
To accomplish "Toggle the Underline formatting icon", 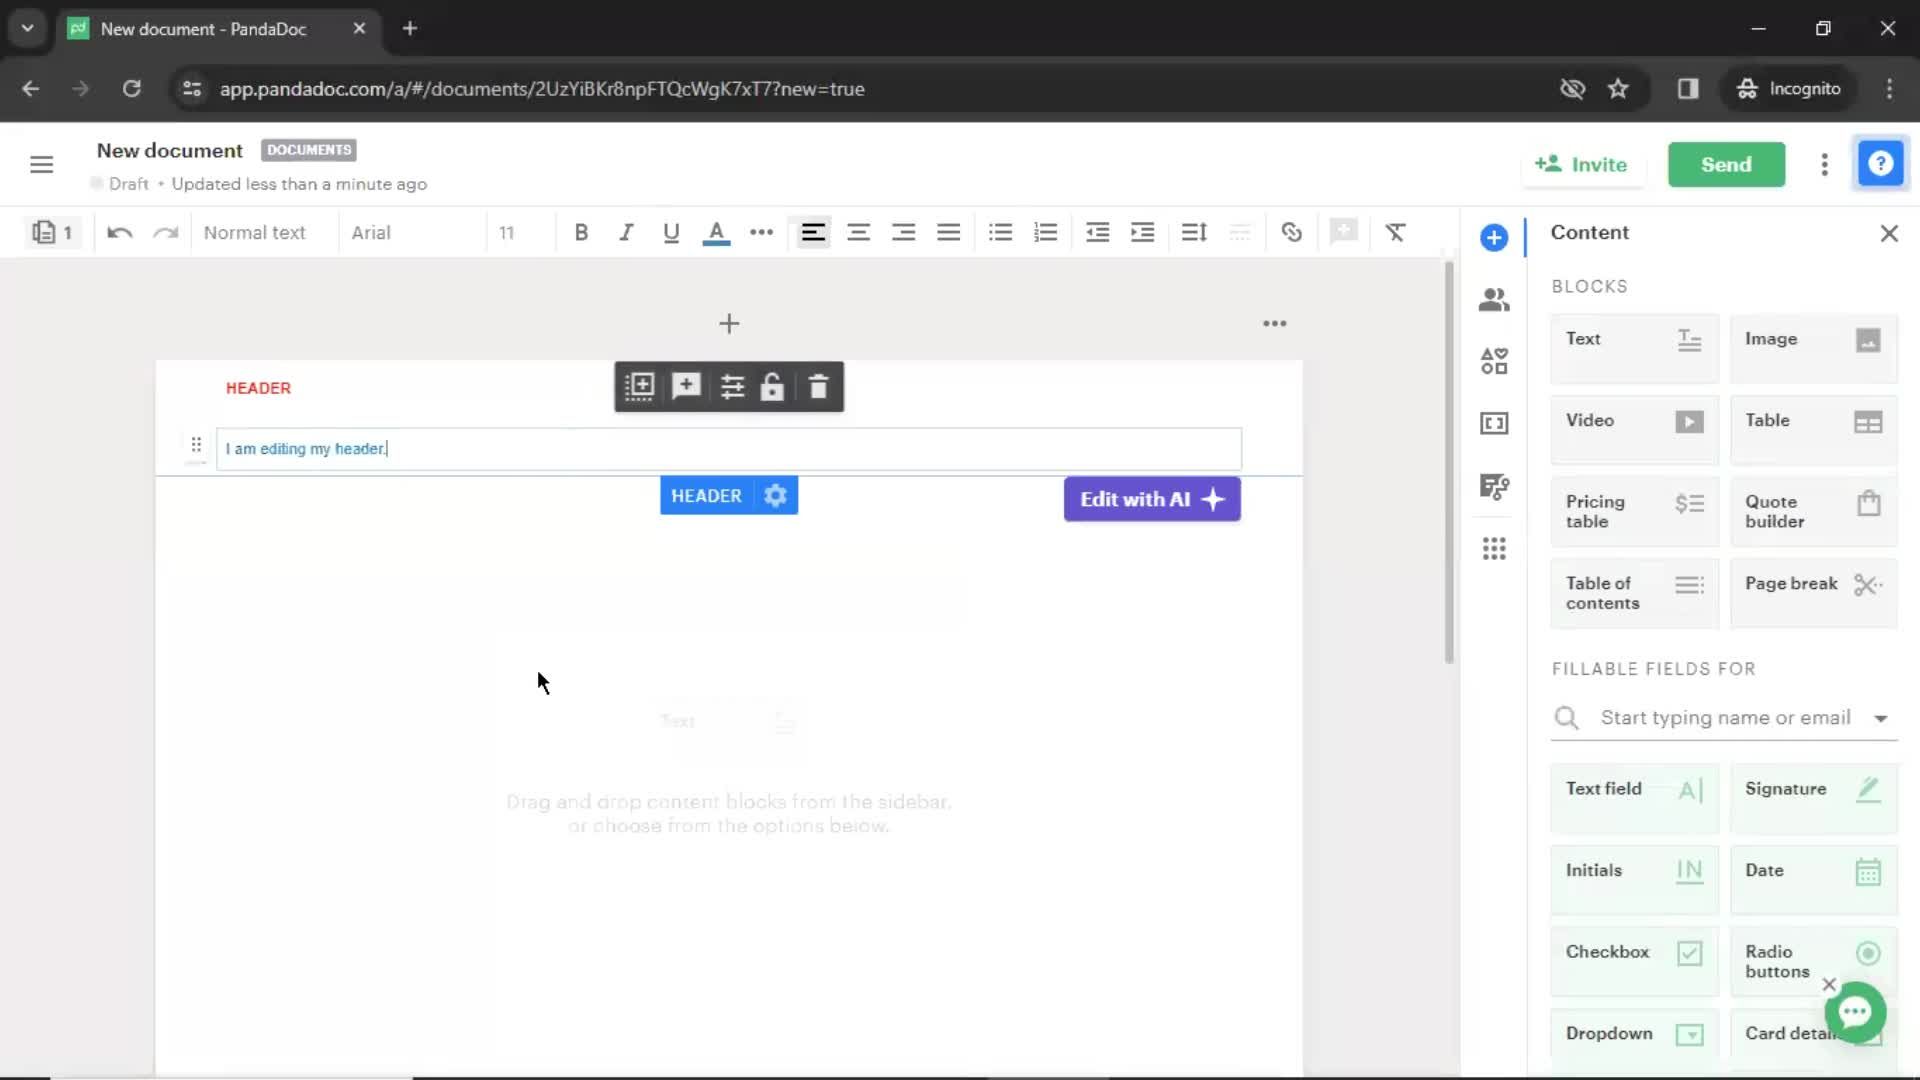I will [x=671, y=232].
